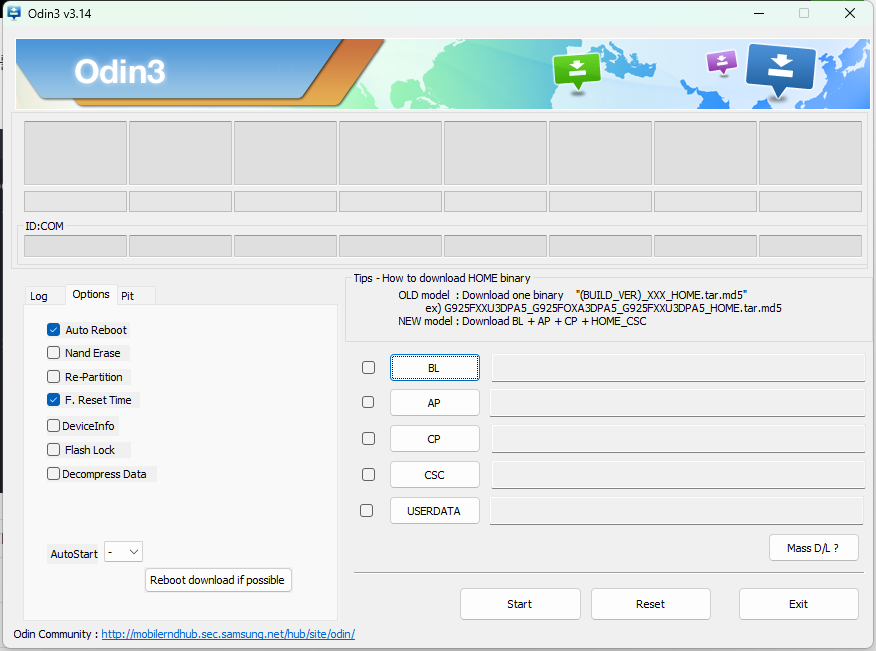
Task: Enable Flash Lock option
Action: (x=54, y=450)
